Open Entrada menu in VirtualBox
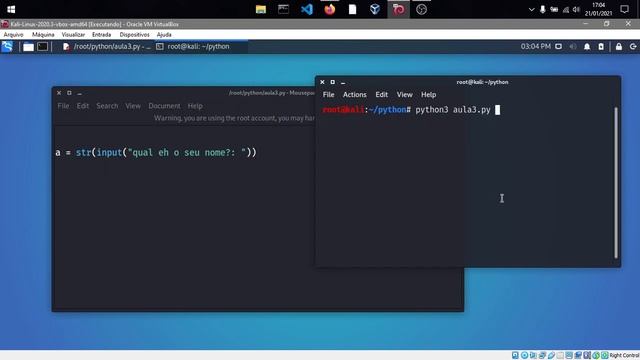 (102, 35)
